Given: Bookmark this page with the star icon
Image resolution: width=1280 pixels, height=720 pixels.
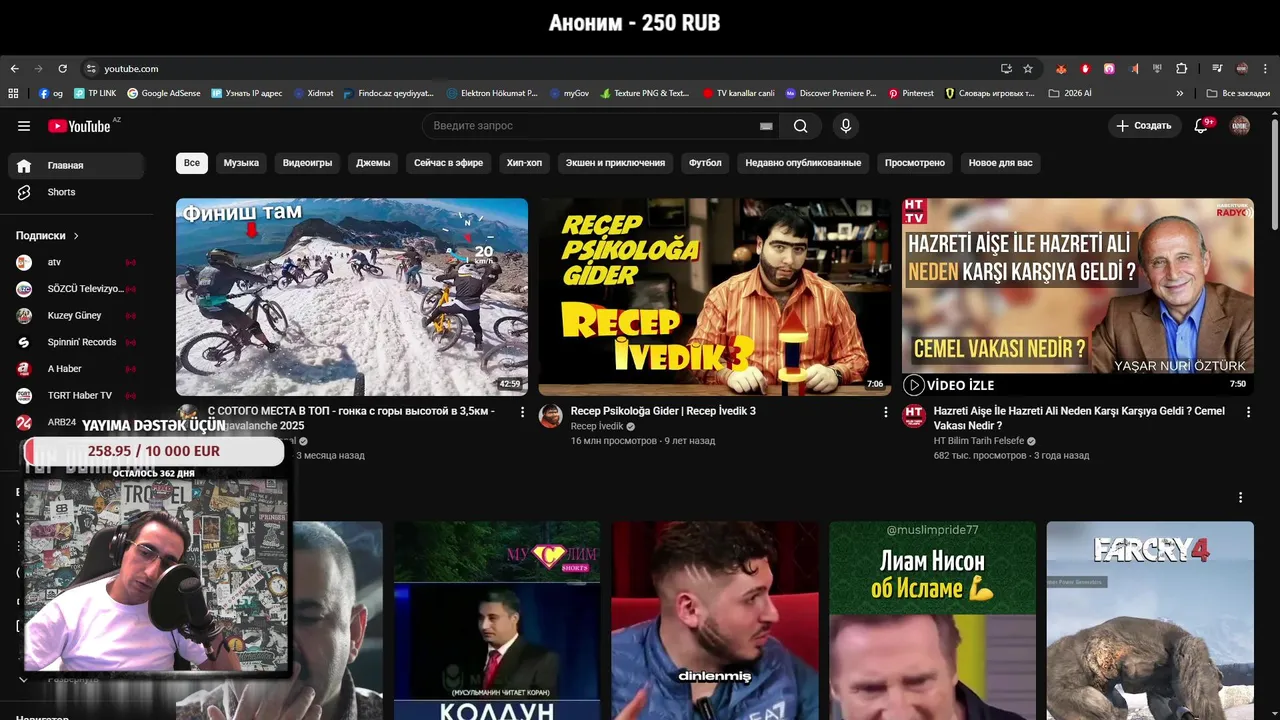Looking at the screenshot, I should coord(1028,69).
